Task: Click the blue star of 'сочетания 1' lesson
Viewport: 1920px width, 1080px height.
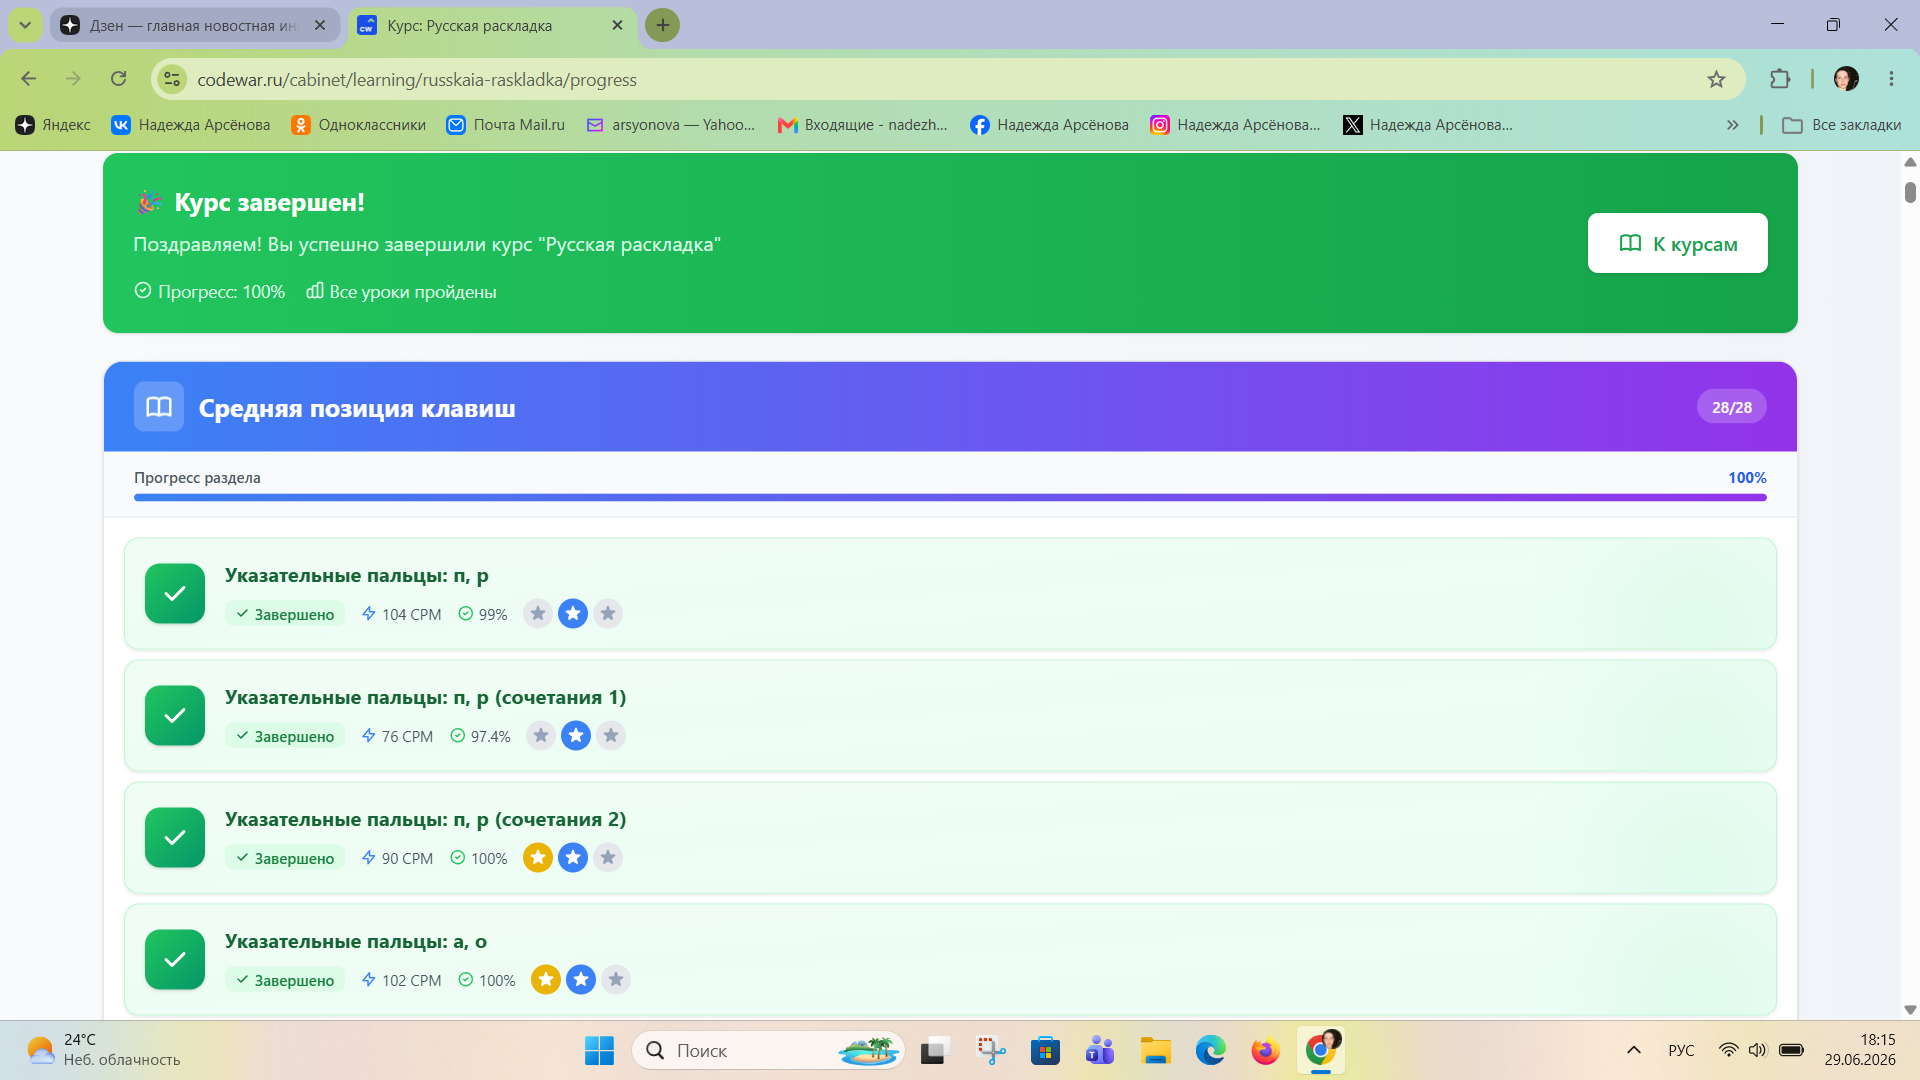Action: [x=576, y=736]
